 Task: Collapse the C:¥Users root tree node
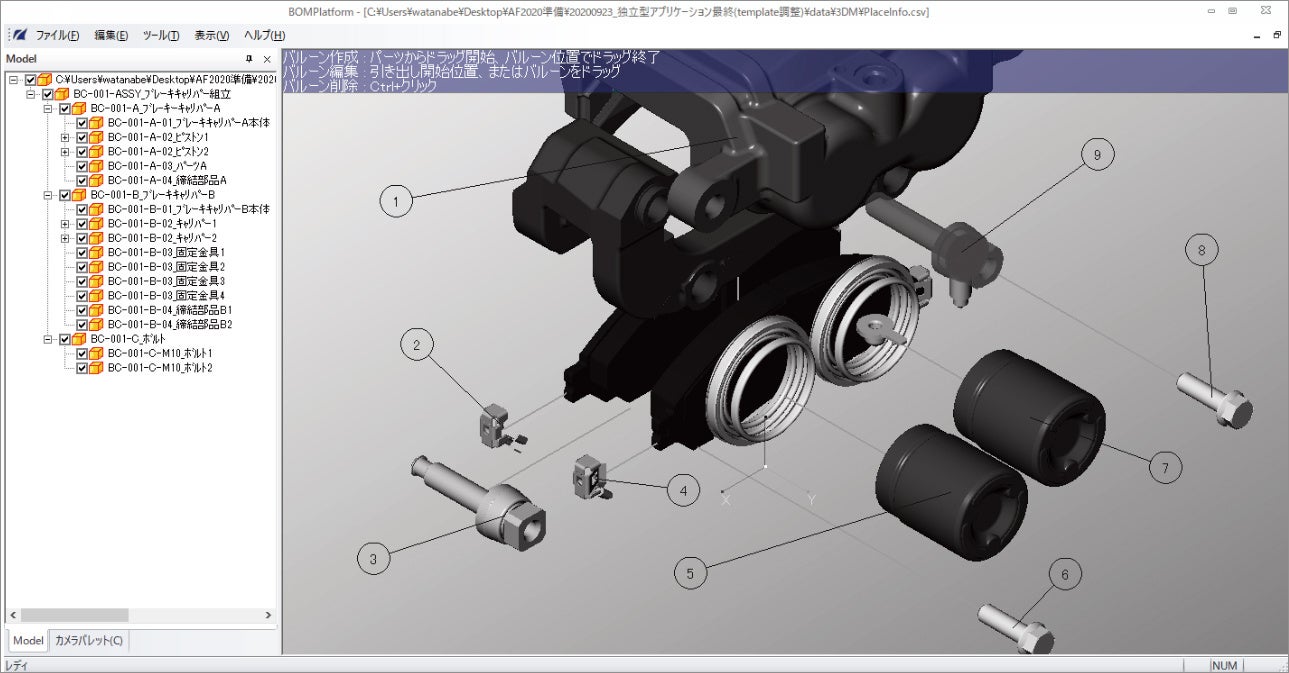click(14, 80)
